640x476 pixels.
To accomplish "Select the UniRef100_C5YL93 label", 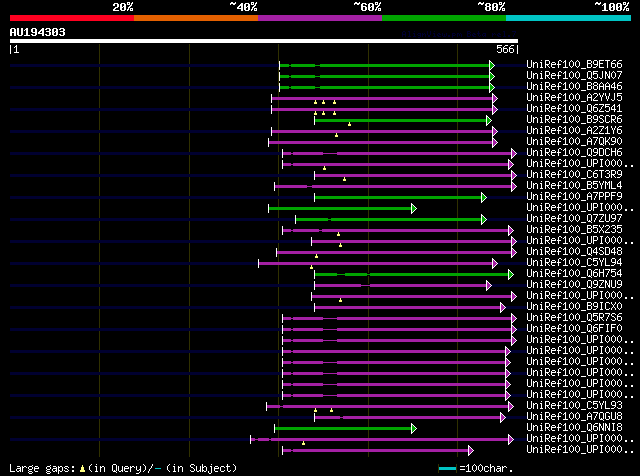I will 574,405.
